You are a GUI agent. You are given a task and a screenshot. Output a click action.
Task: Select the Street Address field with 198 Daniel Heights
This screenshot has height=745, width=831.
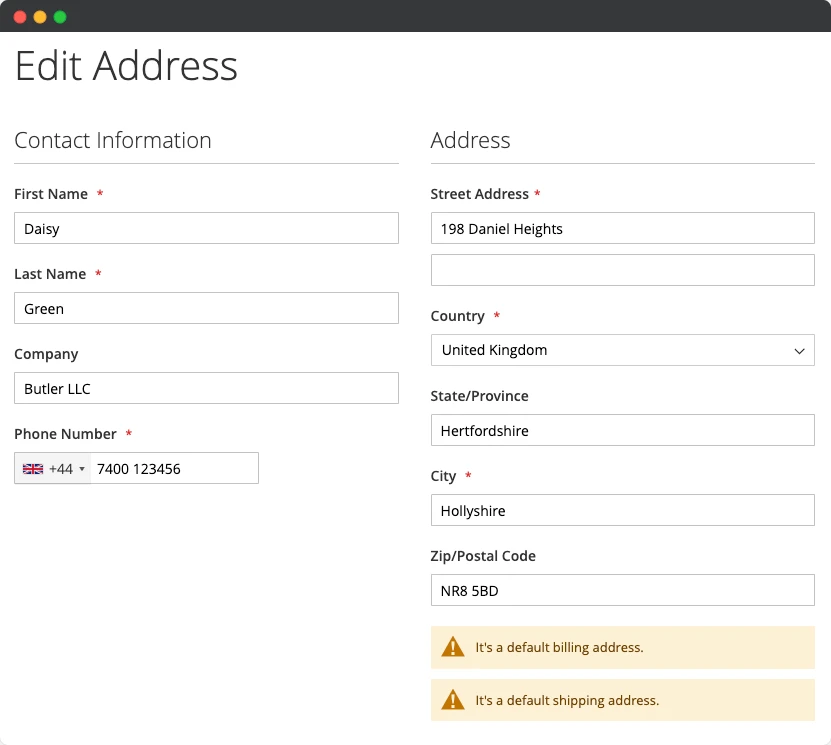pos(622,228)
